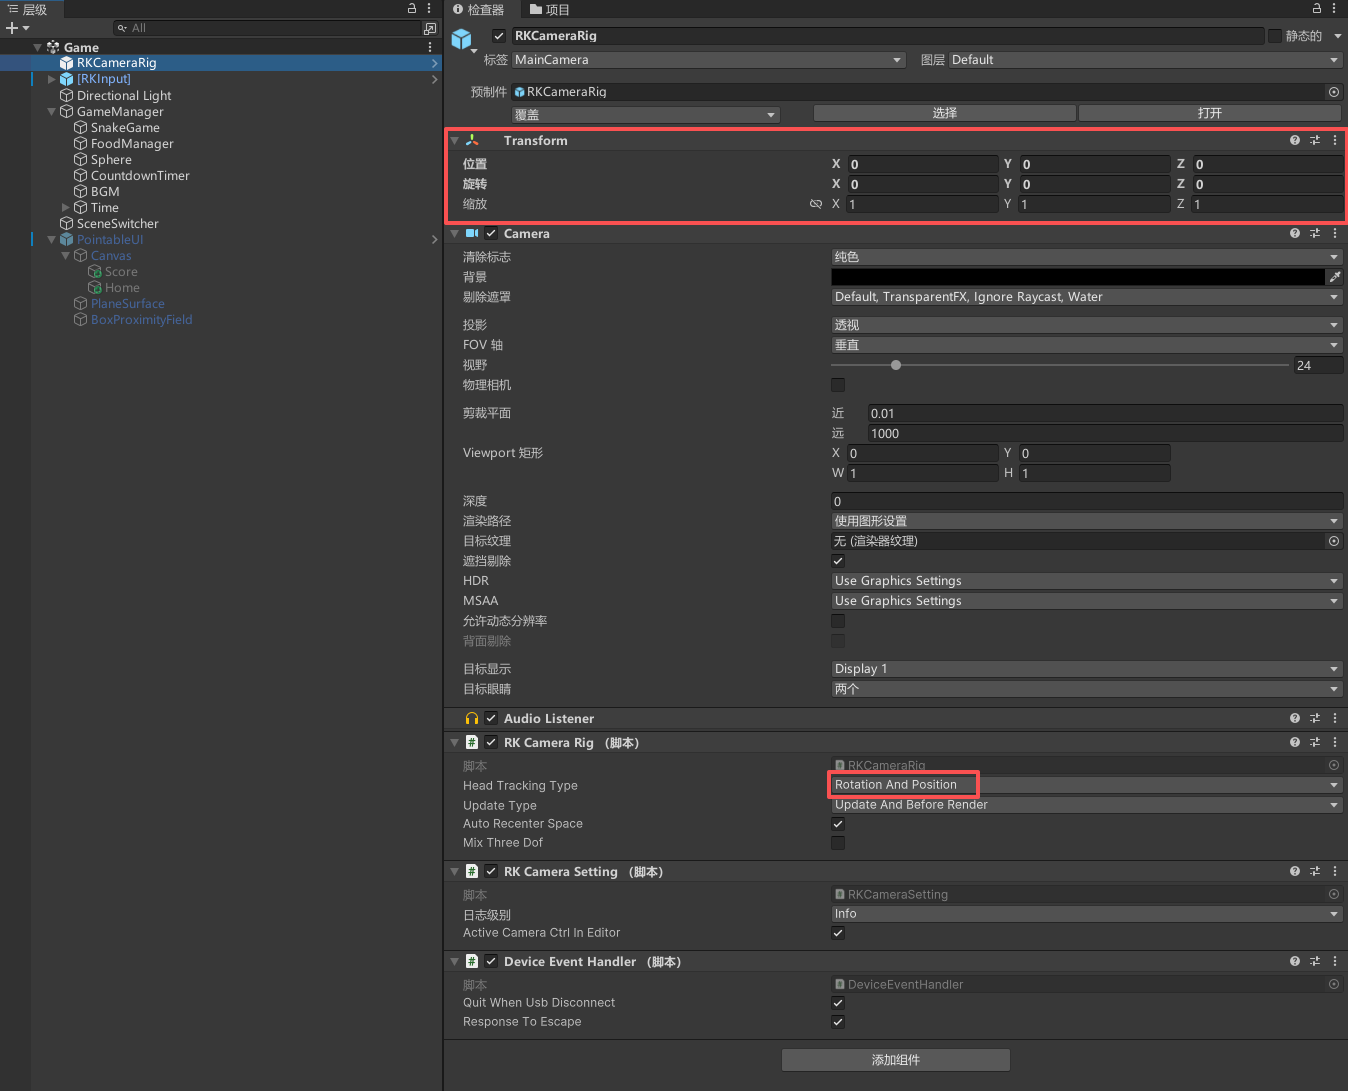The width and height of the screenshot is (1348, 1091).
Task: Click the near clipping plane field
Action: (1105, 413)
